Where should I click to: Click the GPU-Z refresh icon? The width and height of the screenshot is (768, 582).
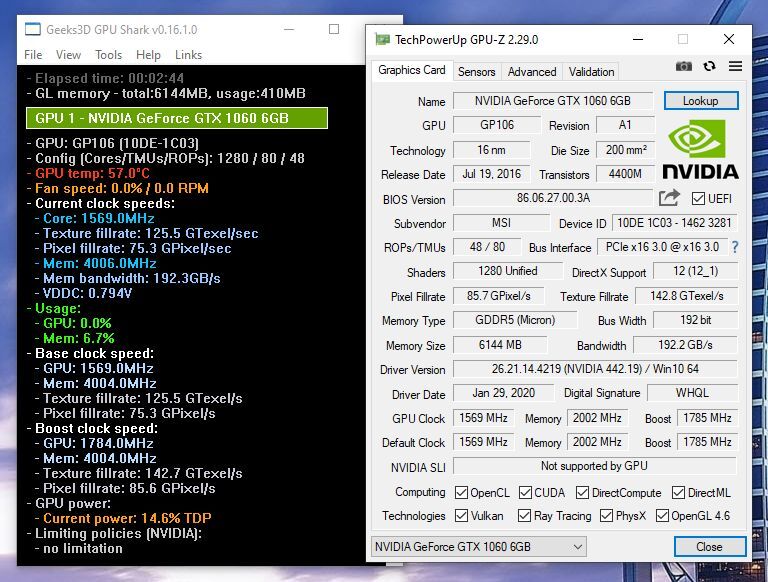pyautogui.click(x=709, y=66)
